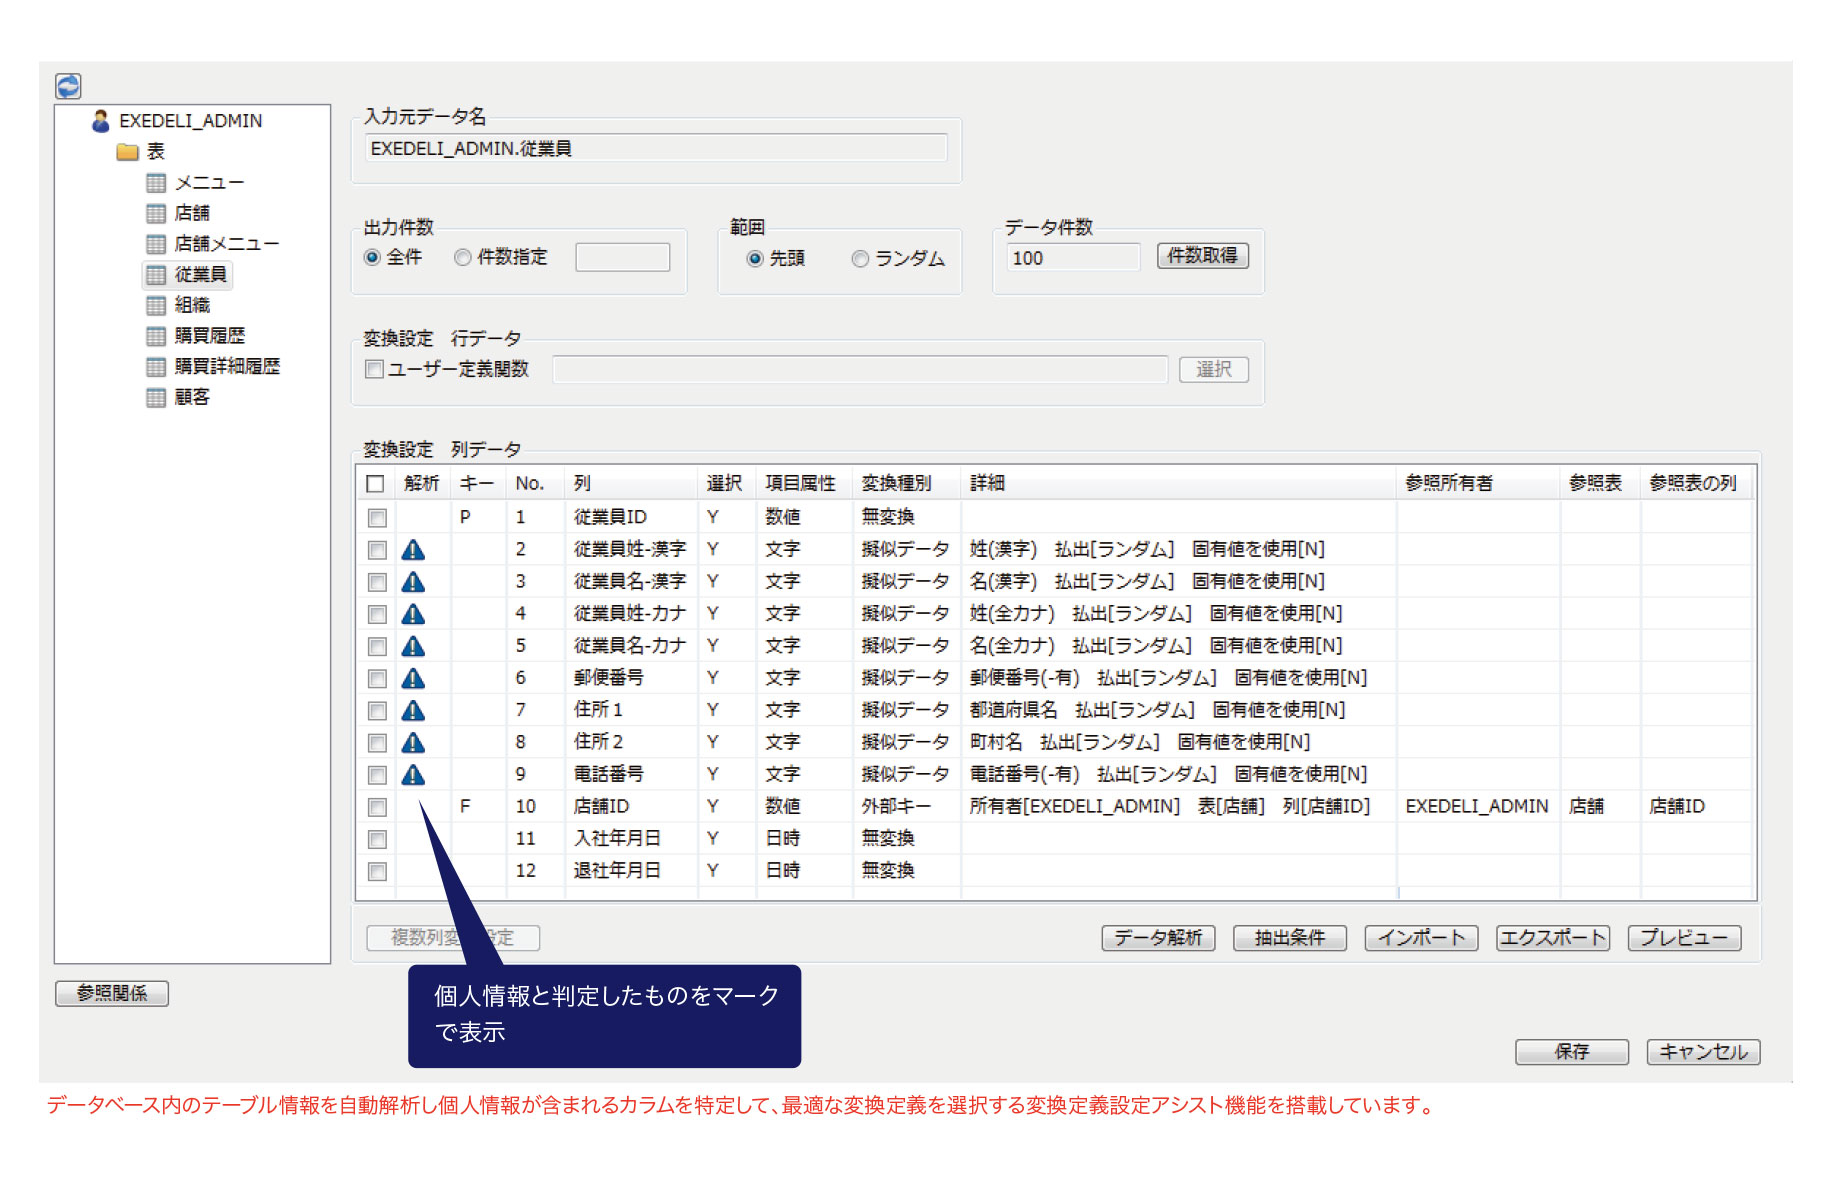The width and height of the screenshot is (1833, 1199).
Task: Select the EXEDELI_ADMIN user icon
Action: coord(100,121)
